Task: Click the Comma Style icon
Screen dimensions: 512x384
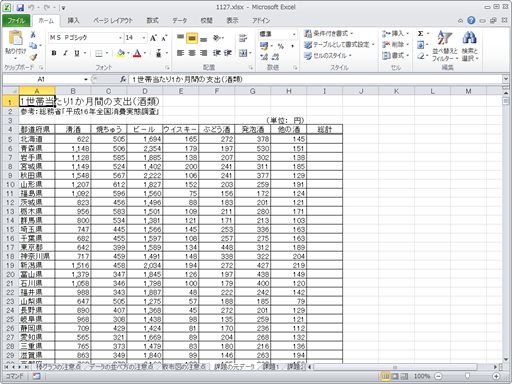Action: point(292,46)
